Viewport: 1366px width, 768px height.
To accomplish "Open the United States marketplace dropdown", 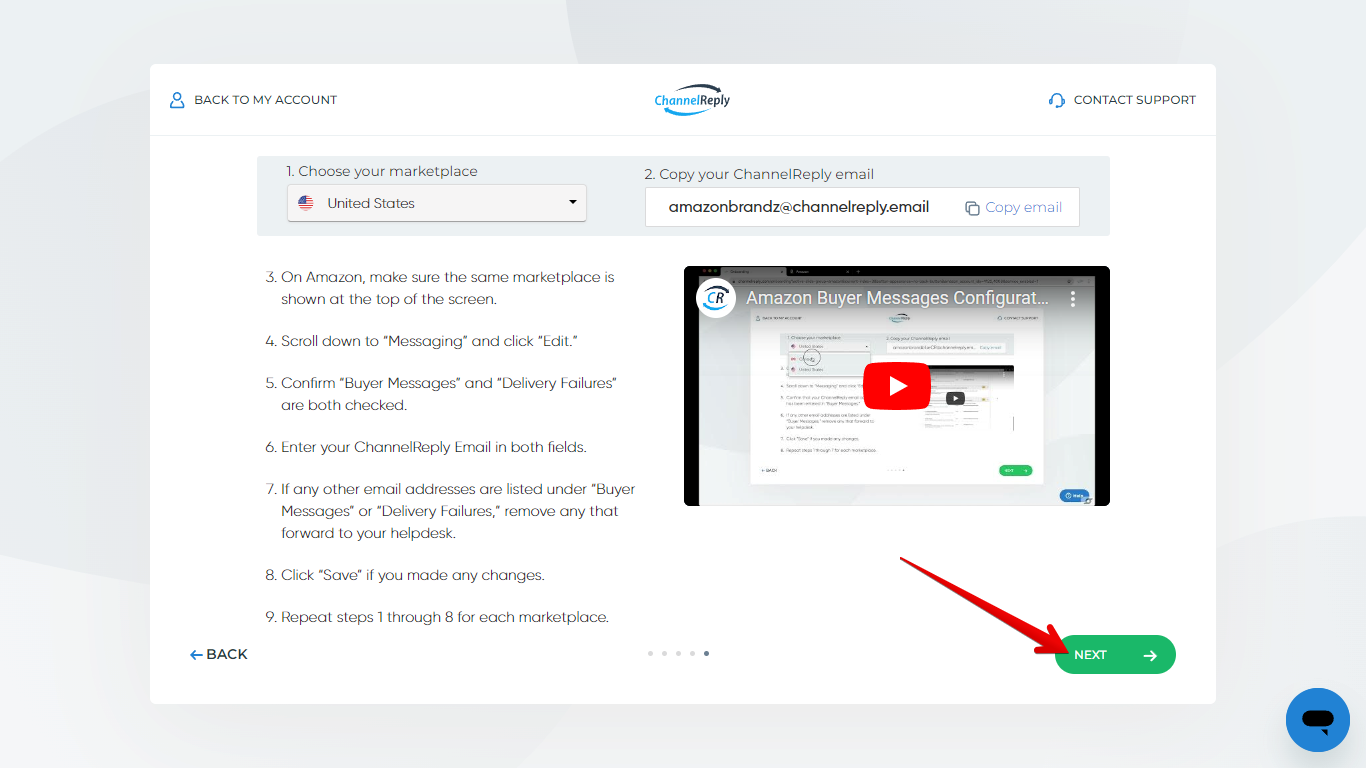I will click(437, 203).
